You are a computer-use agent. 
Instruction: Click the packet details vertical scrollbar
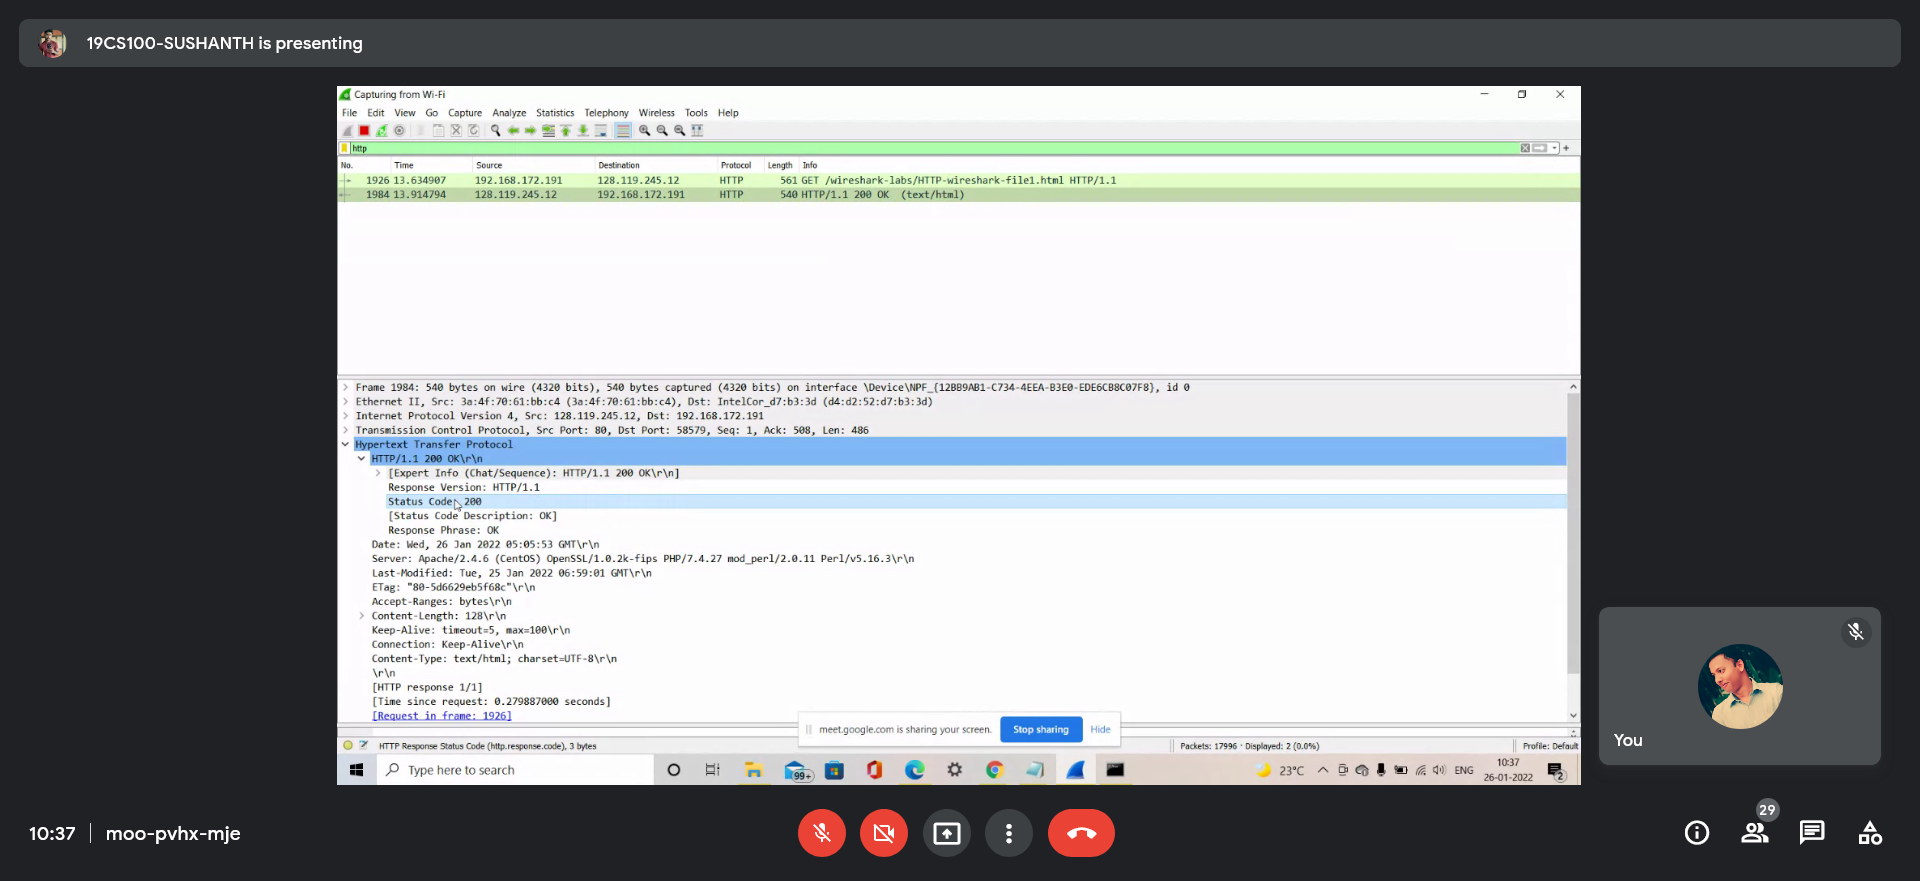pos(1573,530)
